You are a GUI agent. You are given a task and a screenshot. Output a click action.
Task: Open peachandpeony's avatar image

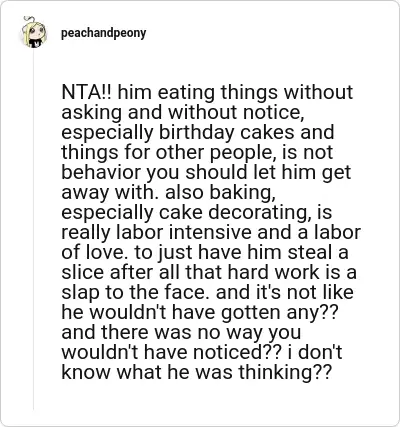[x=34, y=33]
